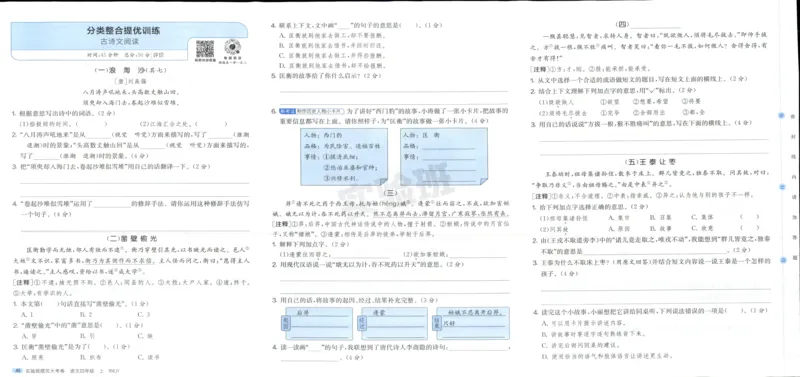Click the 西门豹 character card
Viewport: 800px width, 377px height.
pyautogui.click(x=344, y=156)
